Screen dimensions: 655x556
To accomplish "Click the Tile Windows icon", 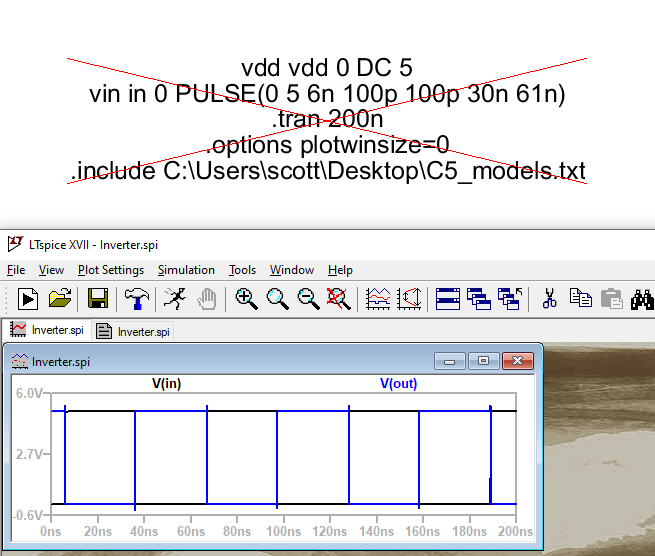I will 448,298.
